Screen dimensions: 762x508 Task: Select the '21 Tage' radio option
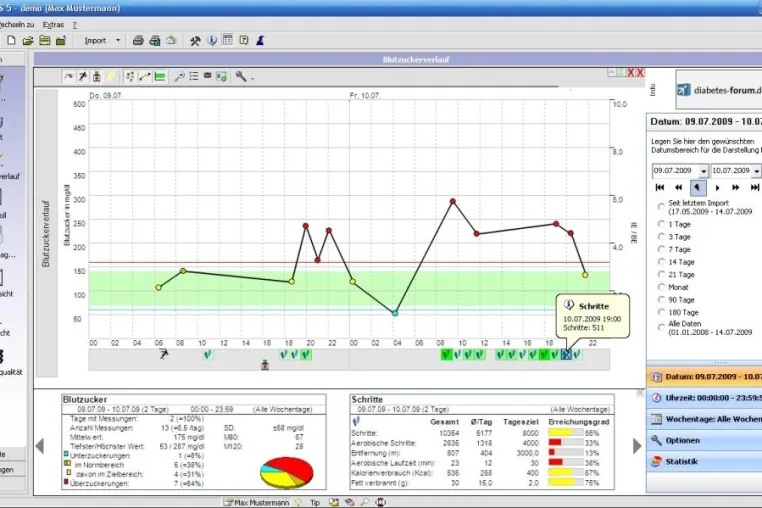click(661, 275)
